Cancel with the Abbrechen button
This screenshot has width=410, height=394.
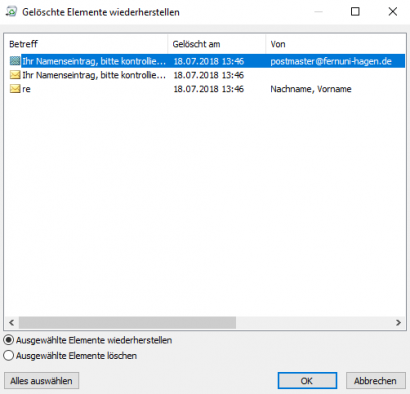point(375,381)
